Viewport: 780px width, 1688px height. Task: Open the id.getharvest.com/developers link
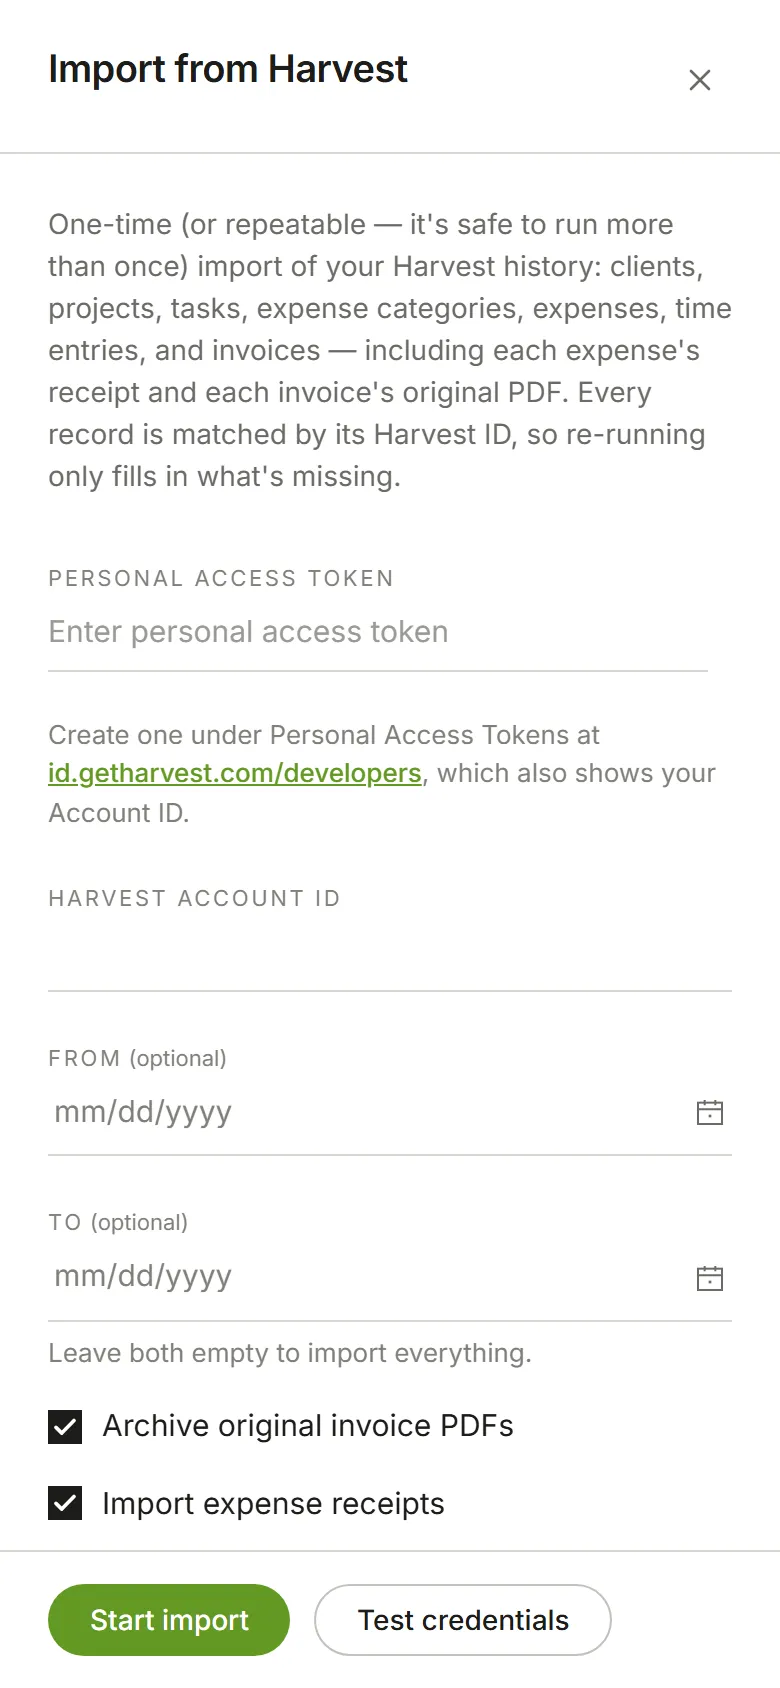coord(235,774)
